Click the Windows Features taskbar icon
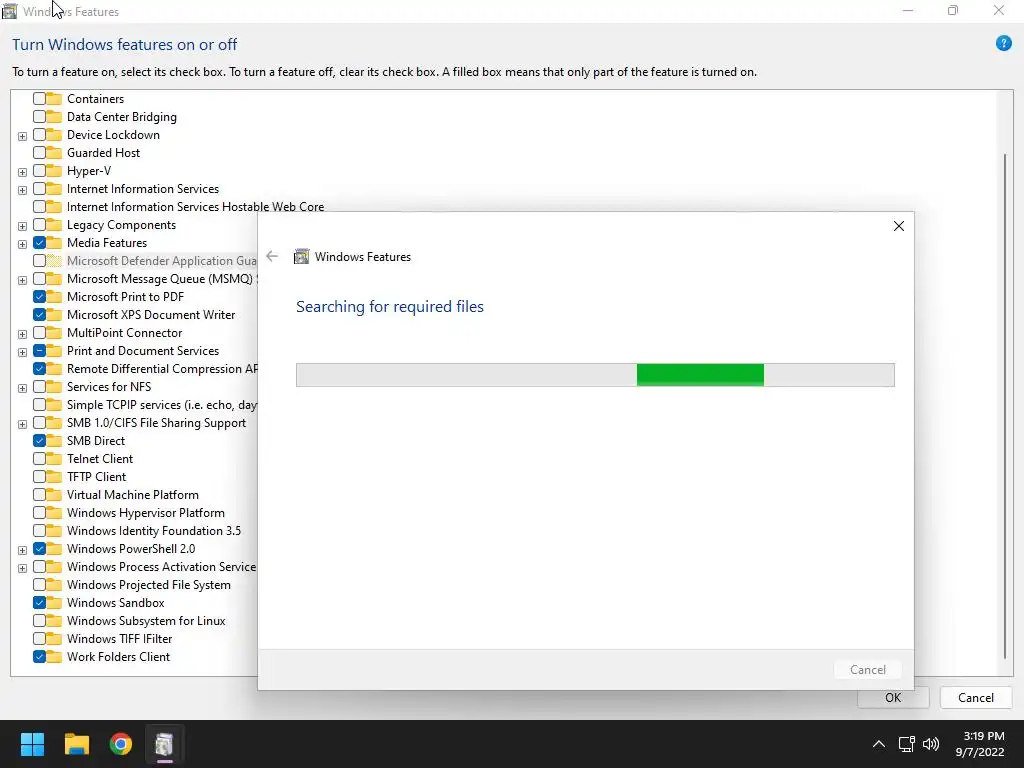 [x=165, y=744]
